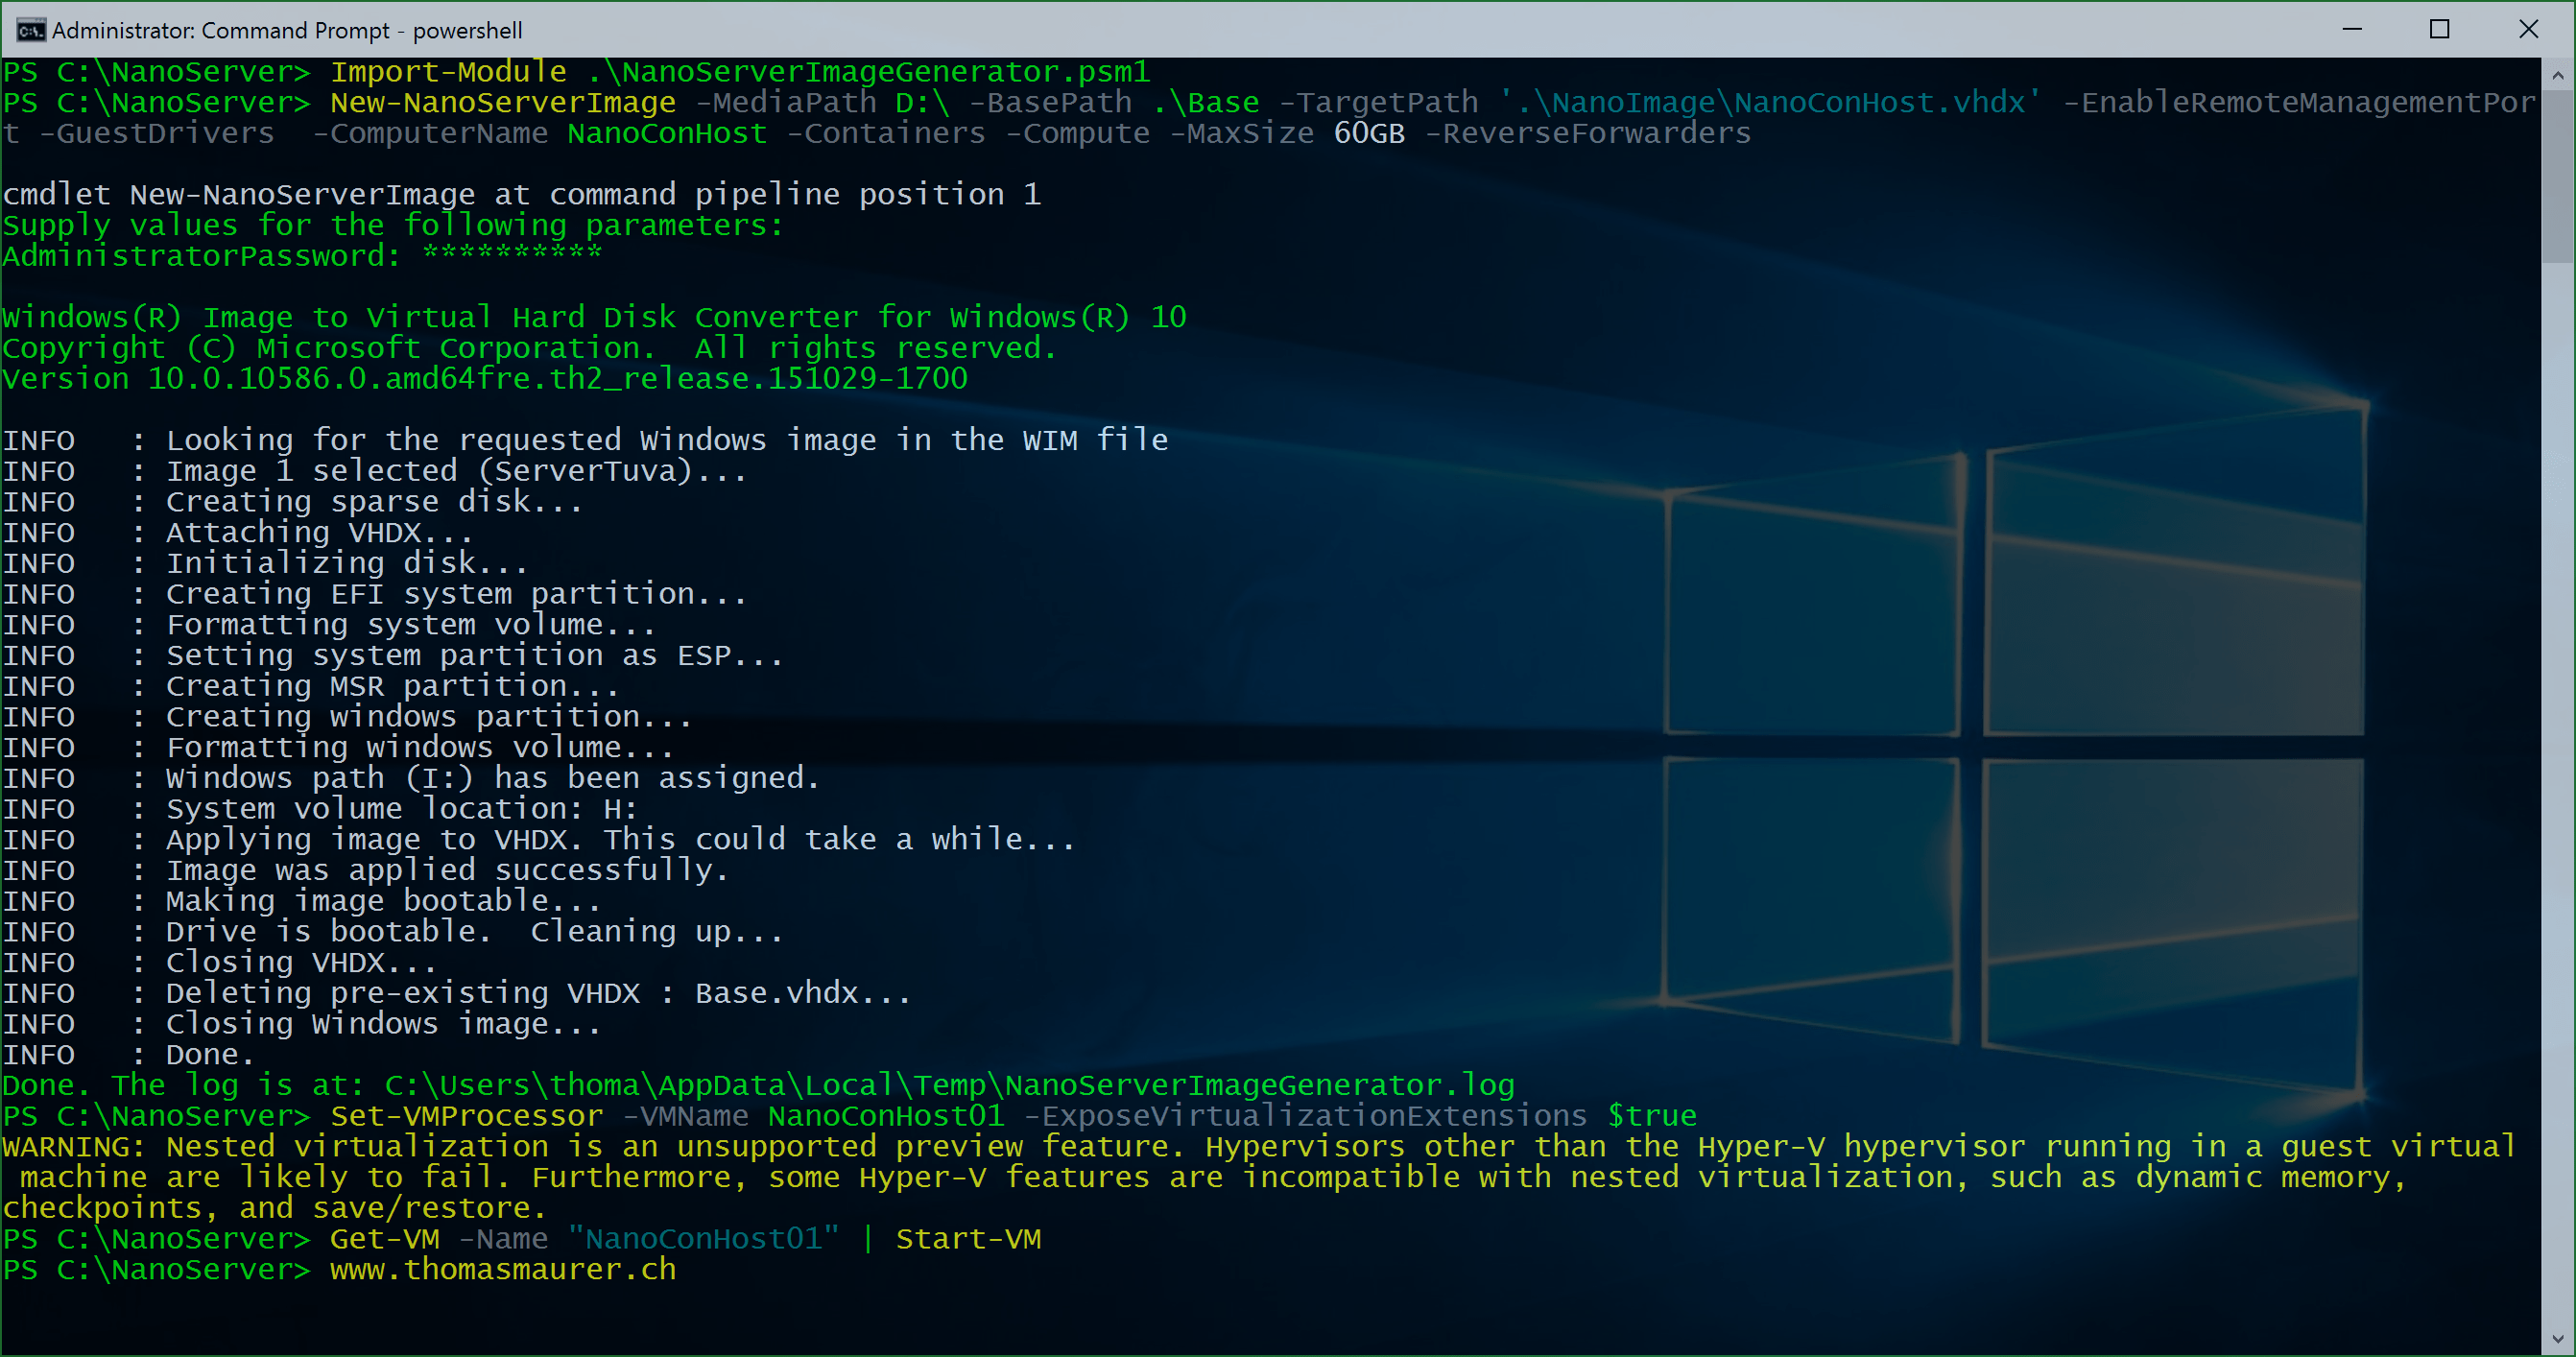Open the Command Prompt system menu icon

30,30
